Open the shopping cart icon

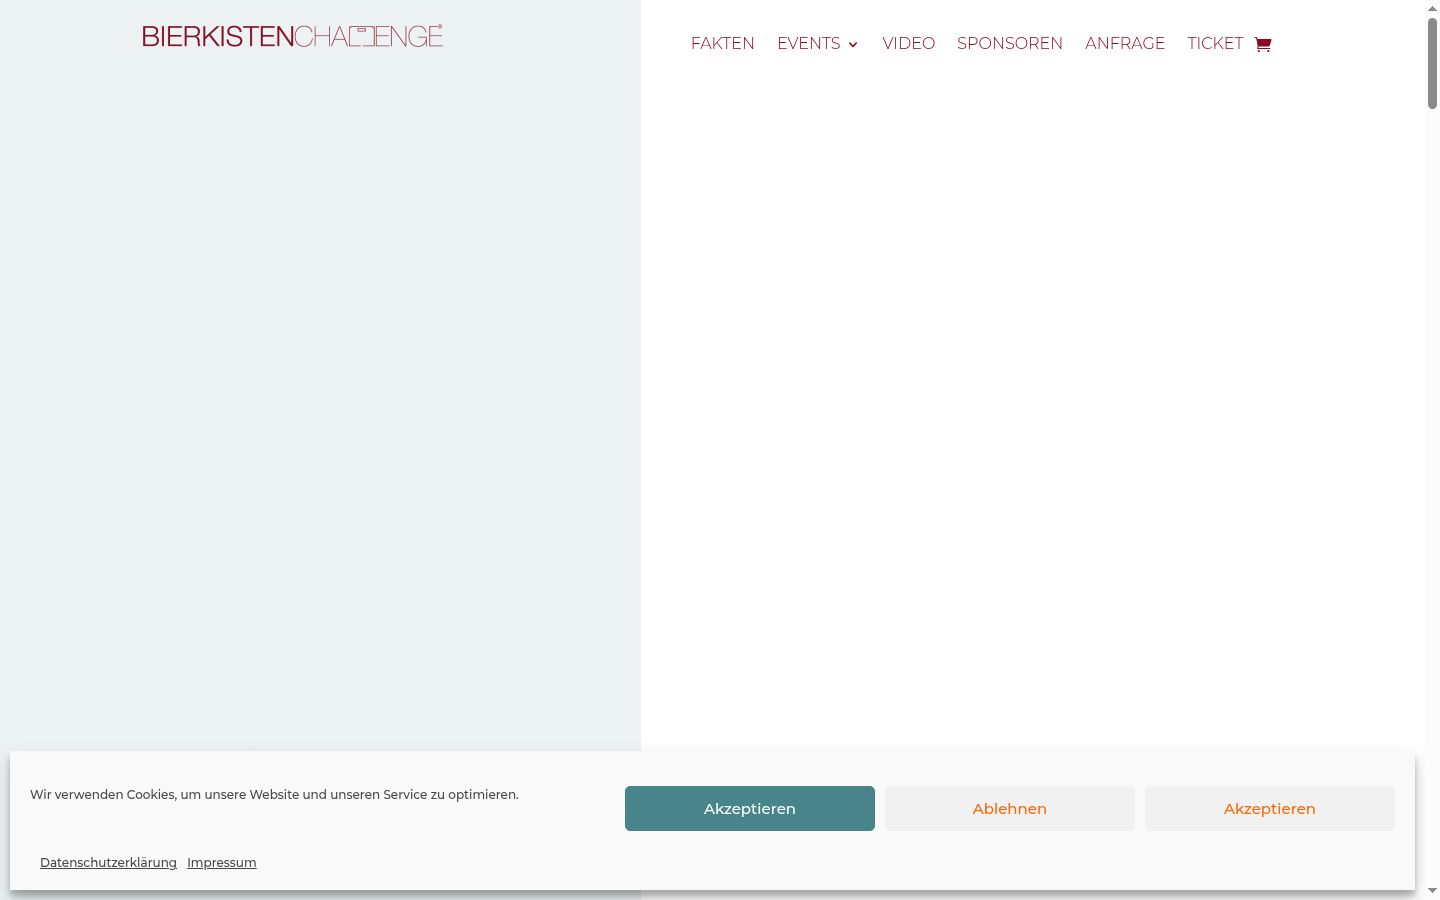click(x=1263, y=44)
